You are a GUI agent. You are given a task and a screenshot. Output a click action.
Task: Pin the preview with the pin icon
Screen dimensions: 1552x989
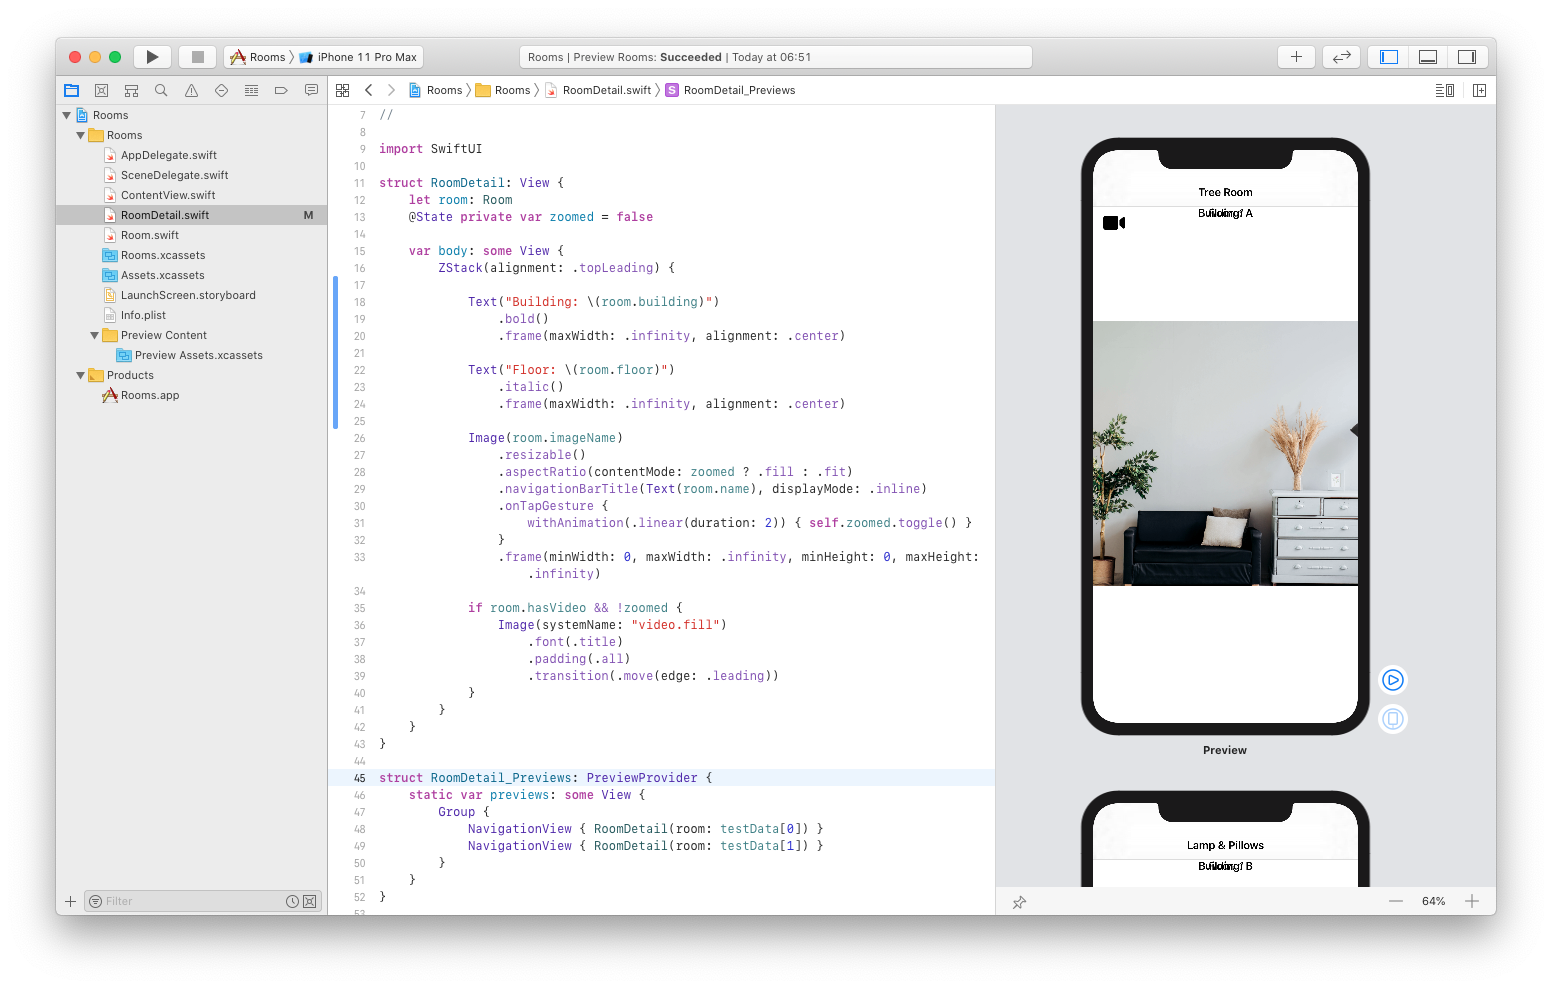(x=1019, y=902)
